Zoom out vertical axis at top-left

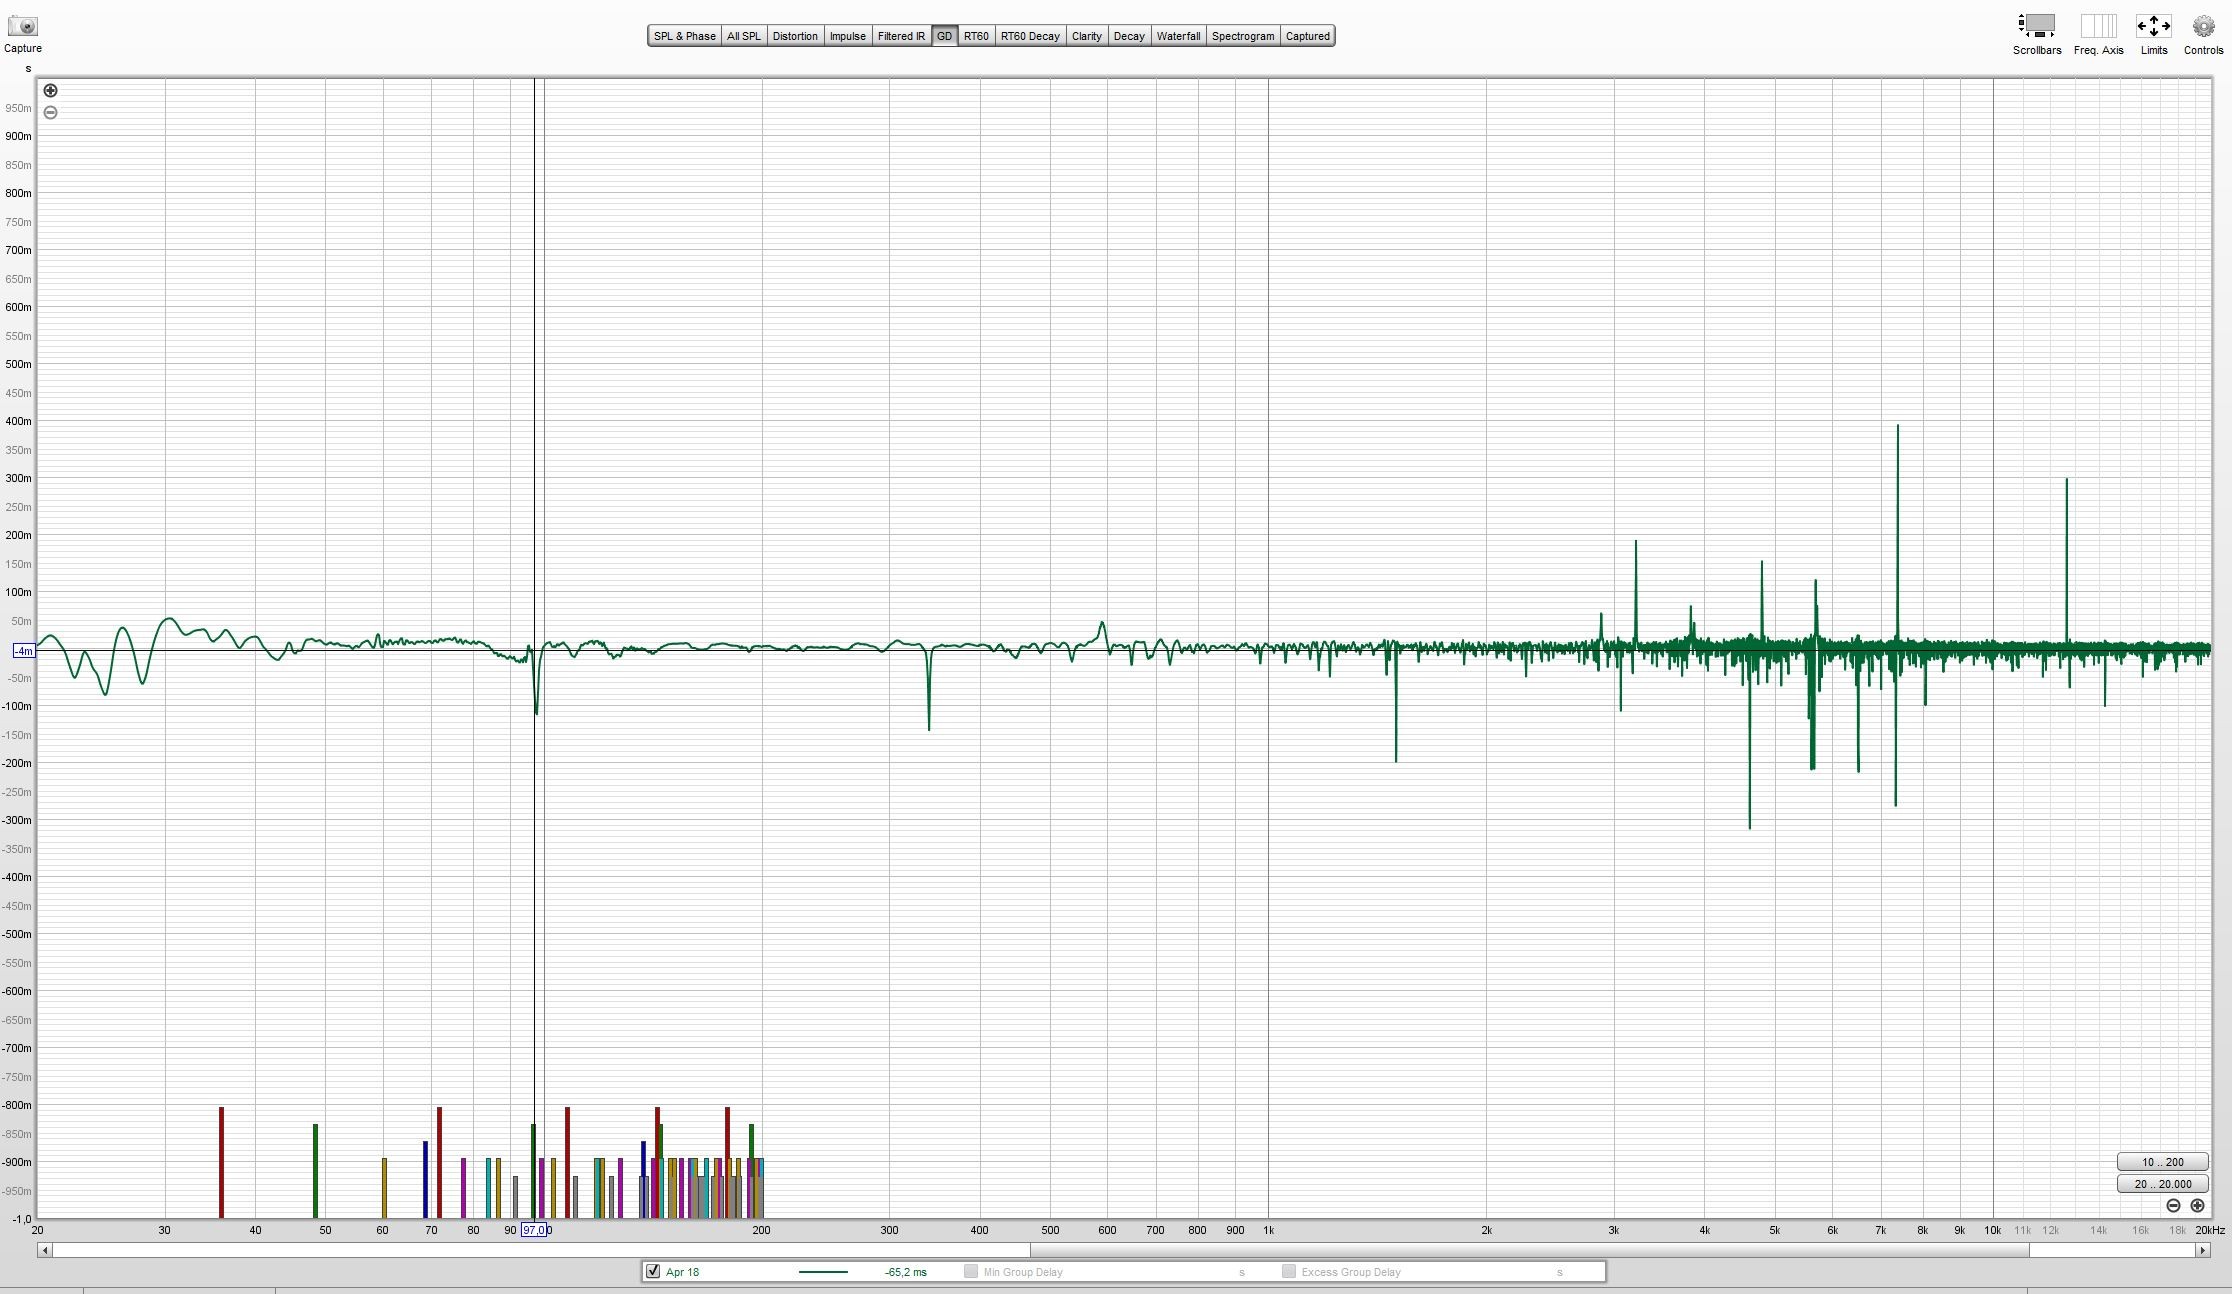click(50, 112)
